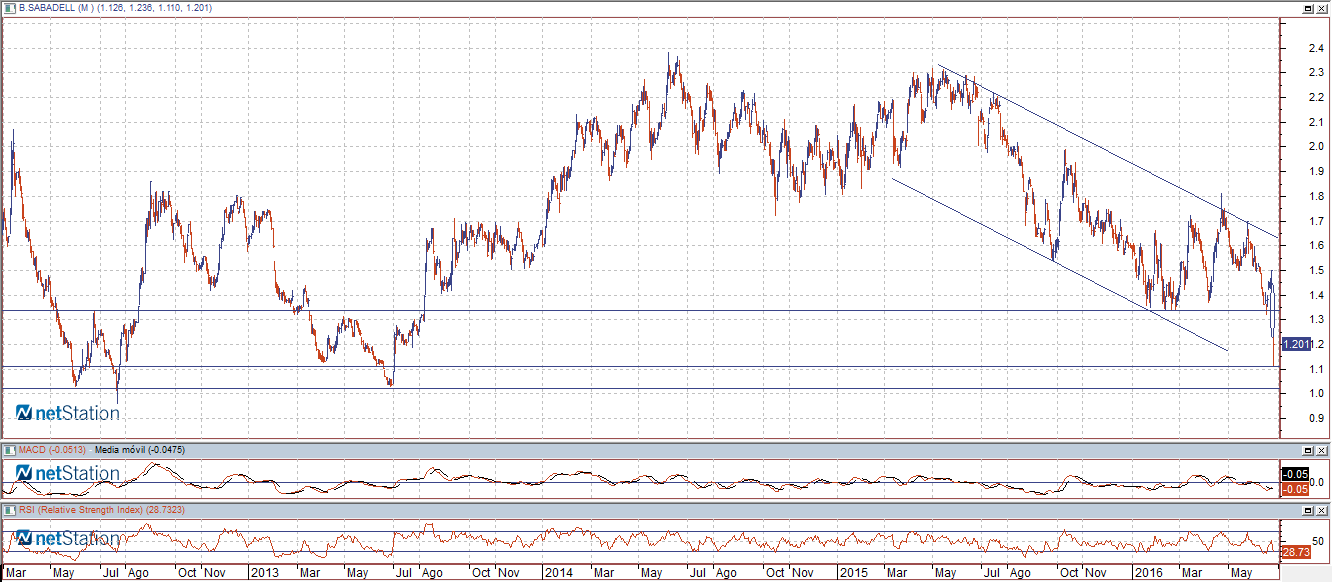Click the 2015 label on time axis
This screenshot has width=1332, height=582.
coord(853,574)
